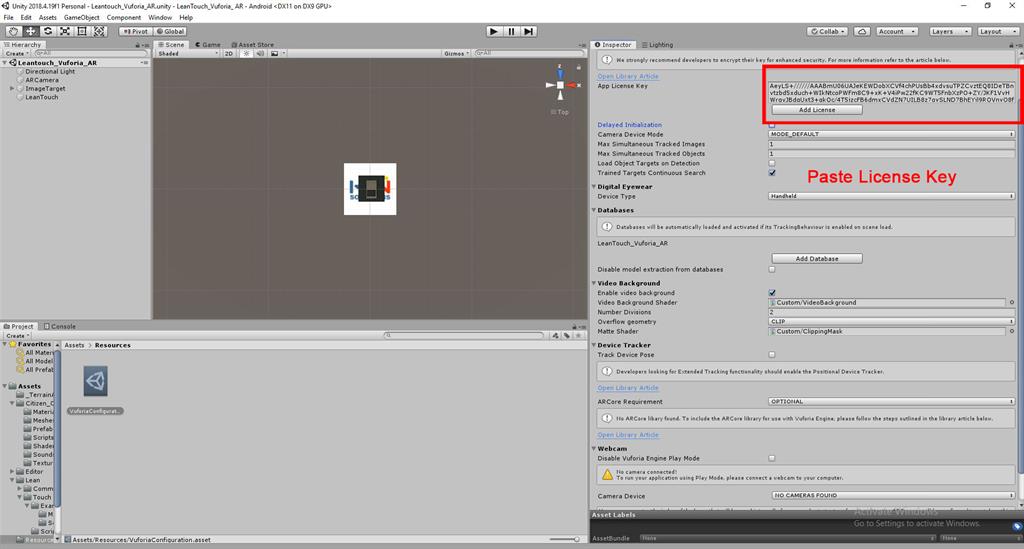Open the File menu

pos(8,18)
